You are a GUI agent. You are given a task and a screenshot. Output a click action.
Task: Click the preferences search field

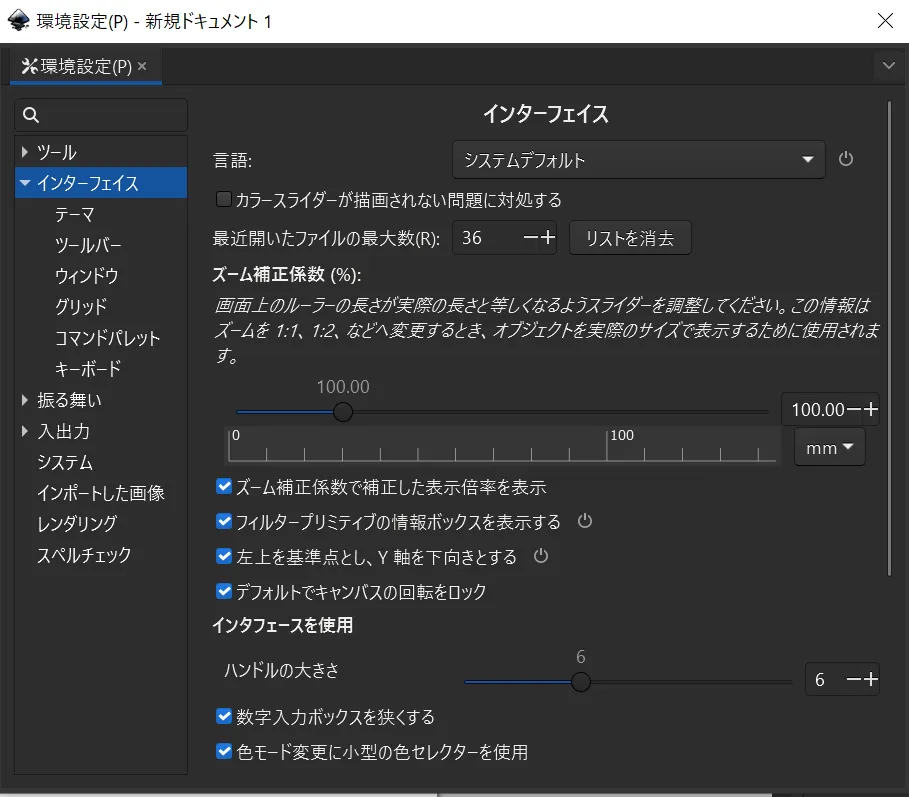point(101,115)
